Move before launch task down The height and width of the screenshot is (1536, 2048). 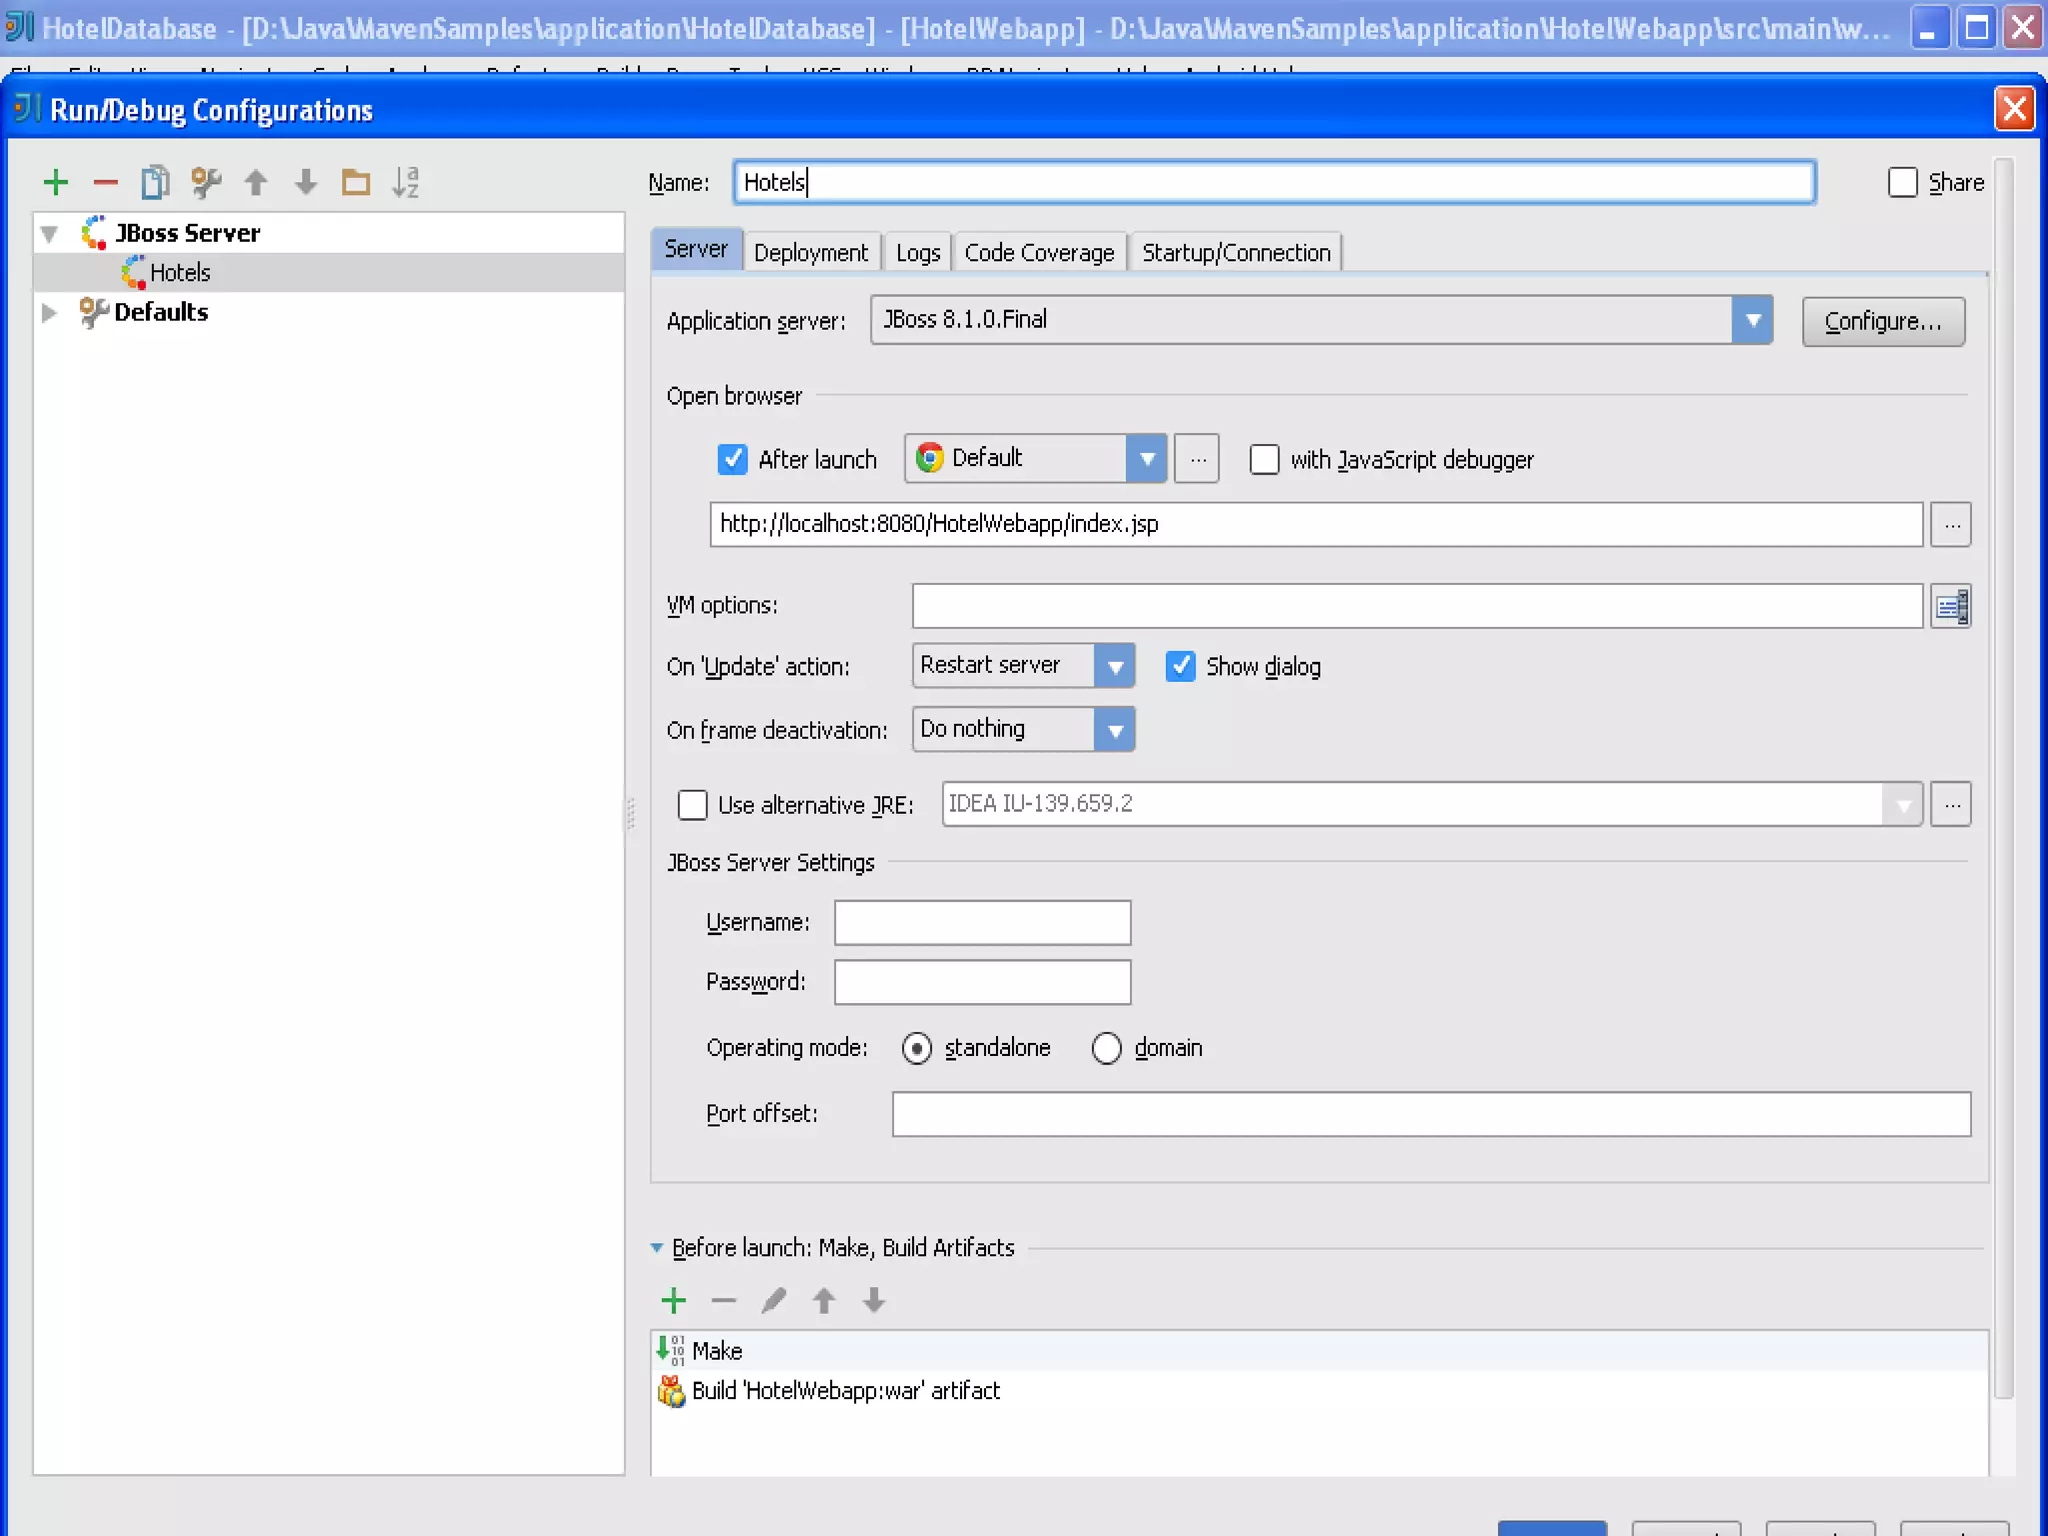874,1300
